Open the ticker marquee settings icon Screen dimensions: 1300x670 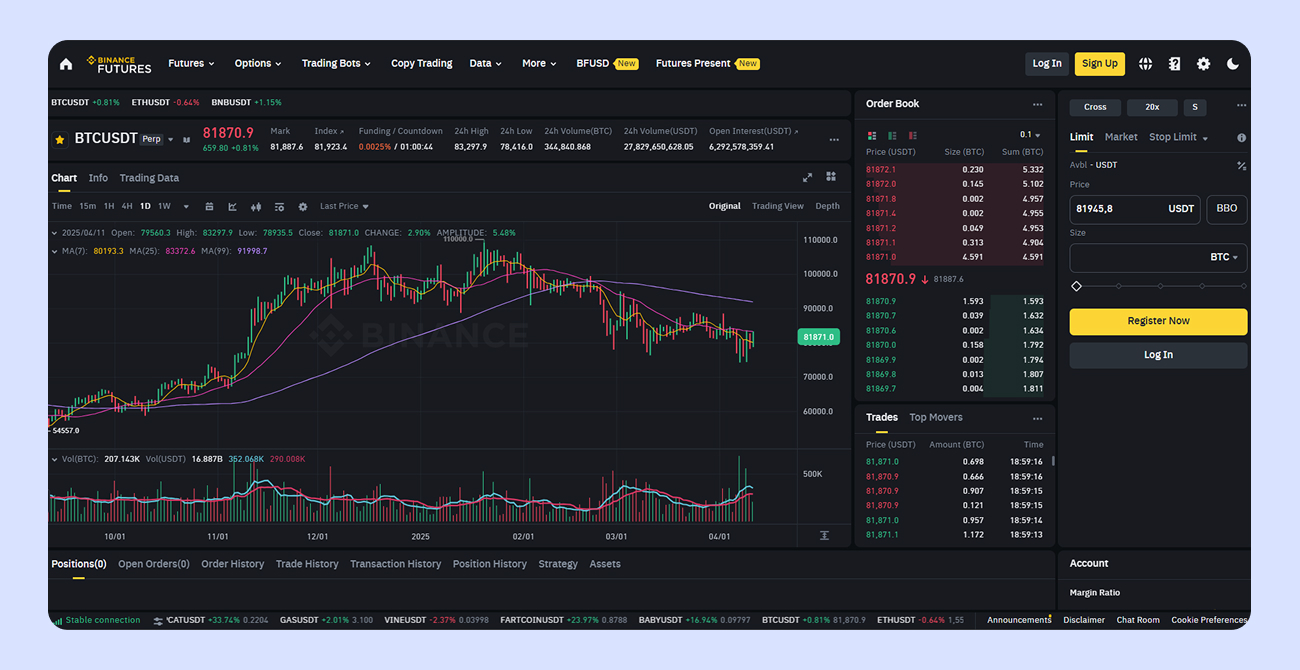(x=158, y=620)
